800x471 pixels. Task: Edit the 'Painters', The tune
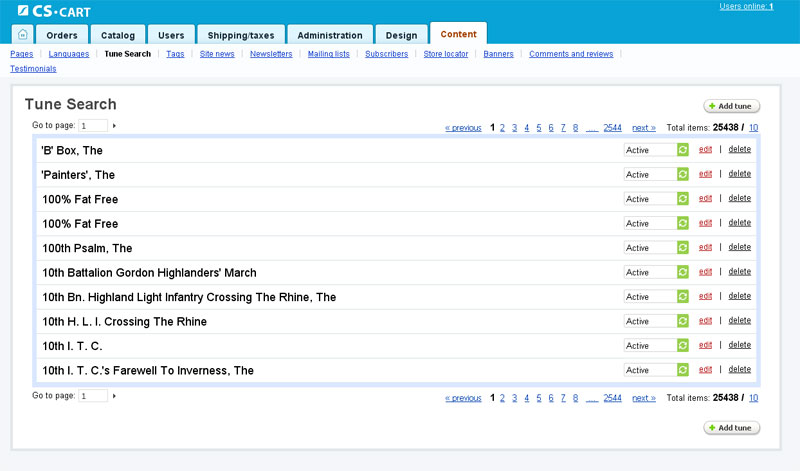[x=705, y=174]
